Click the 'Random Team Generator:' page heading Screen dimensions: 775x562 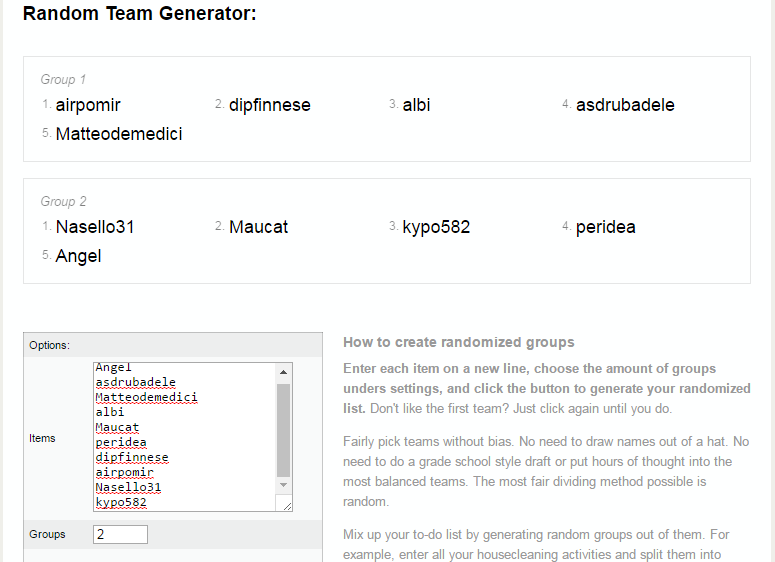pos(139,15)
